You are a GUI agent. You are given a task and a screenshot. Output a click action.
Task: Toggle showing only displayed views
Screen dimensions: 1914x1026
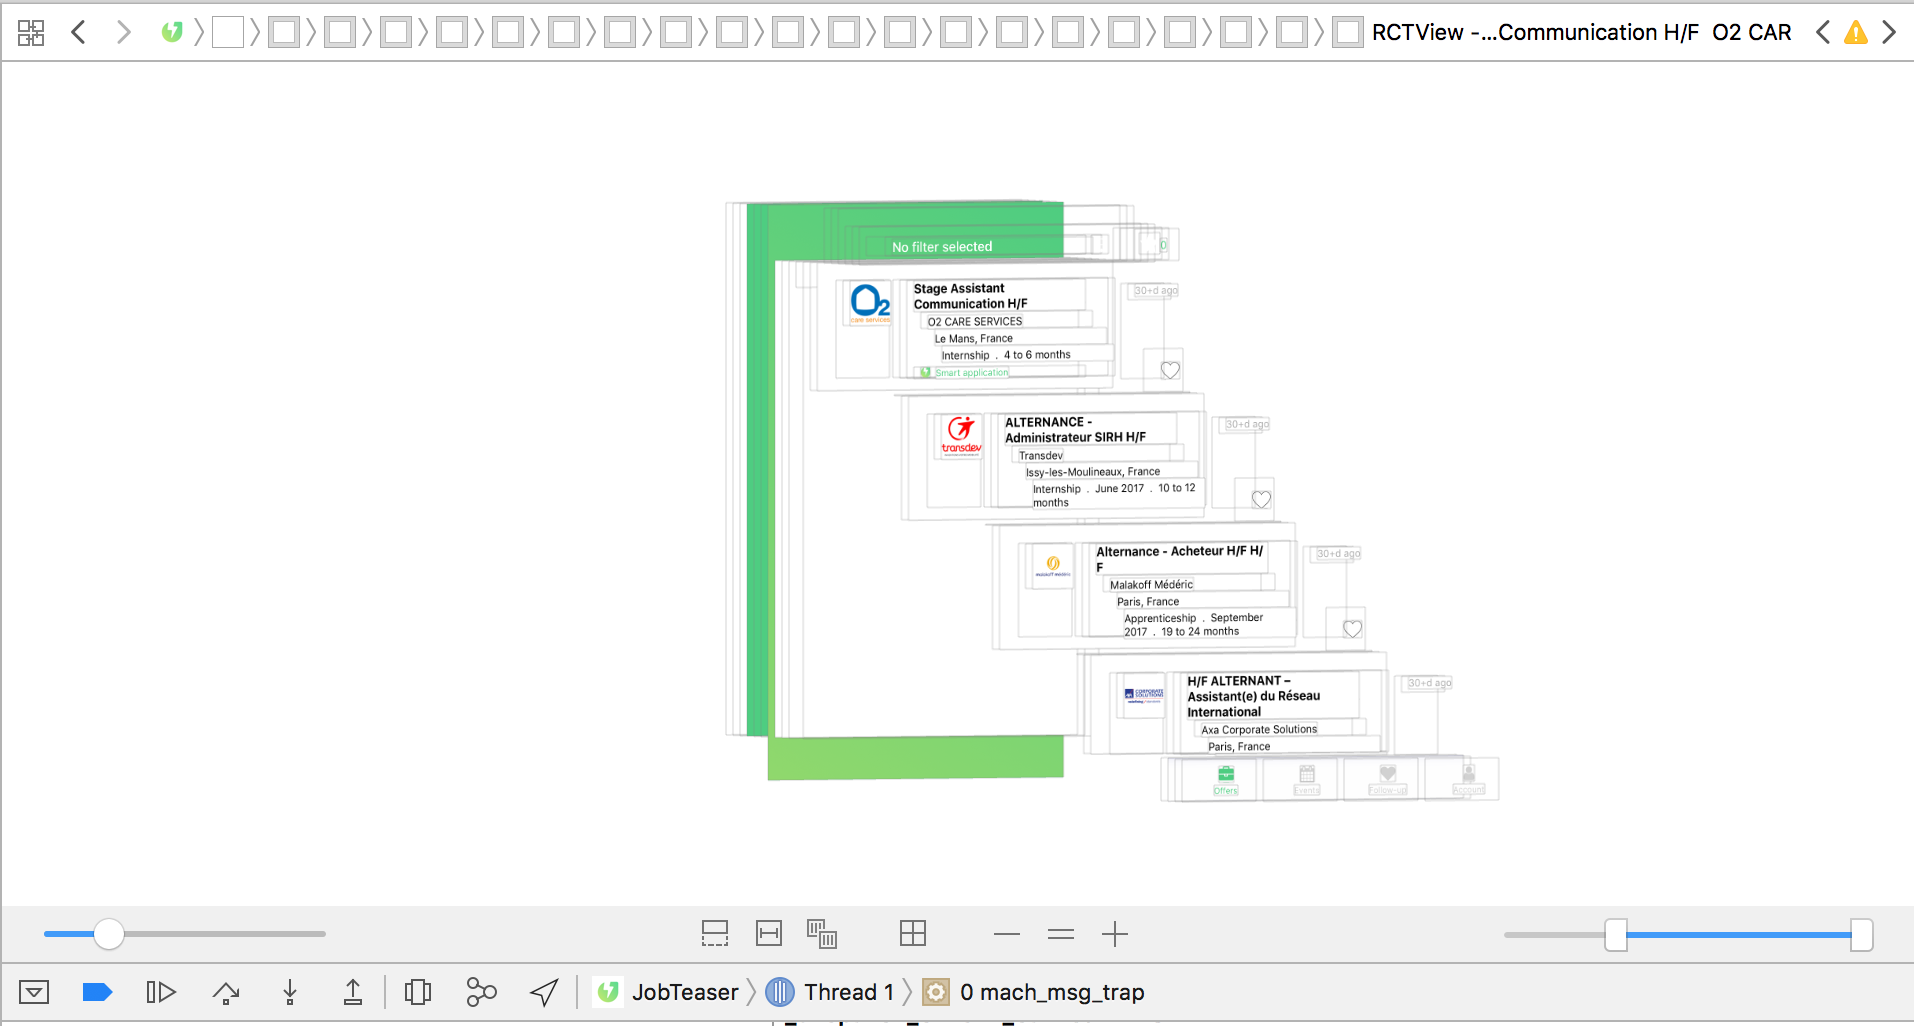pos(822,933)
